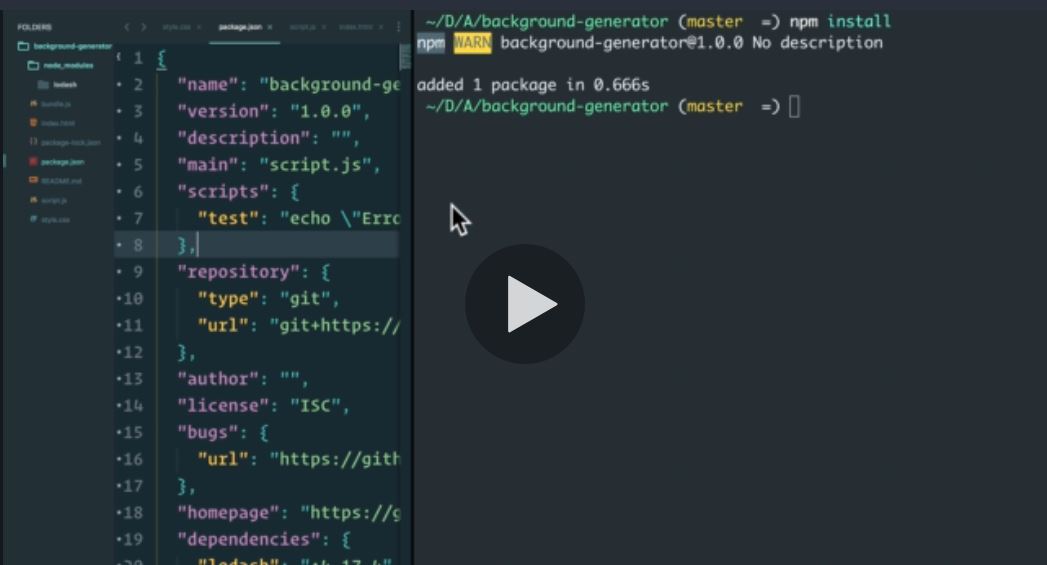Click "background-generator@1.0.0 No description" warning text
This screenshot has height=565, width=1047.
click(x=691, y=43)
